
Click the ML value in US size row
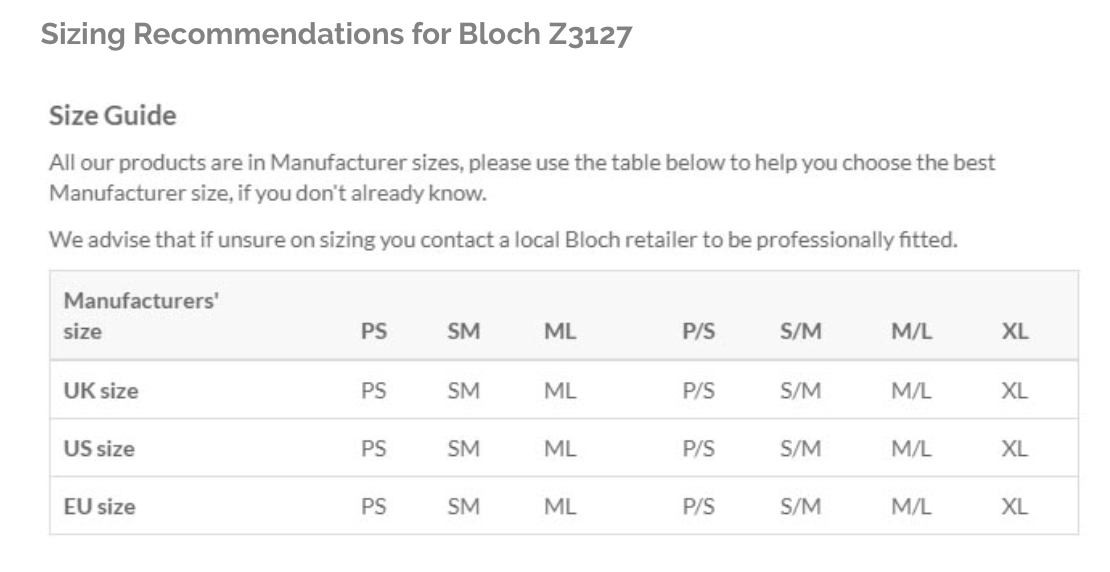[x=560, y=449]
